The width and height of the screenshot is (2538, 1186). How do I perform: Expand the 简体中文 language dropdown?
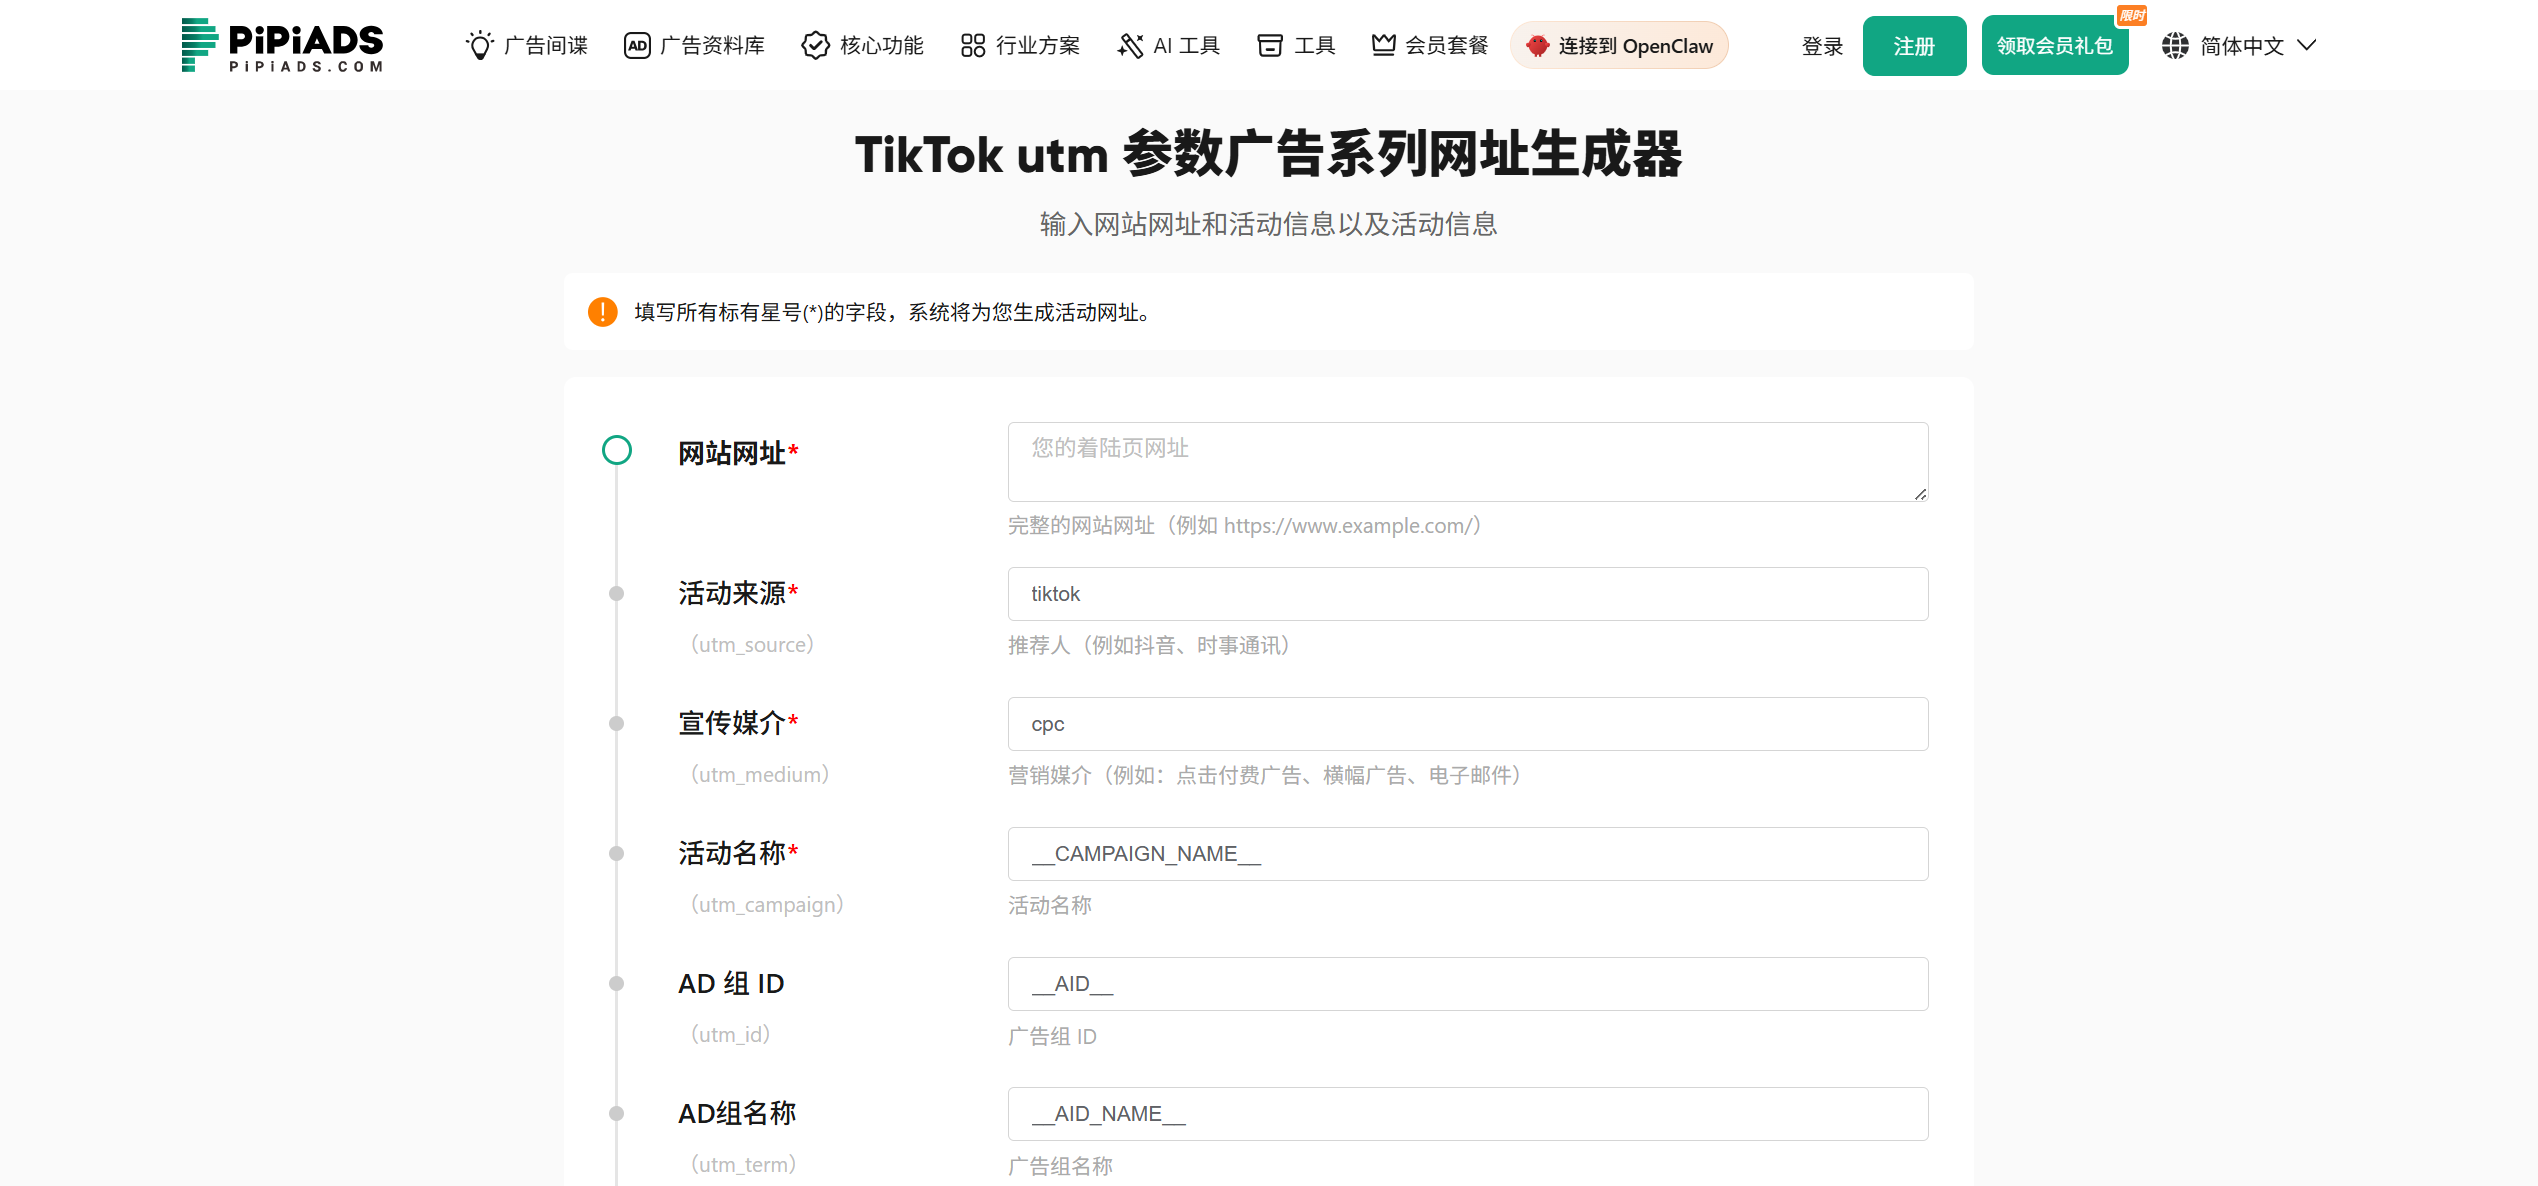2239,46
